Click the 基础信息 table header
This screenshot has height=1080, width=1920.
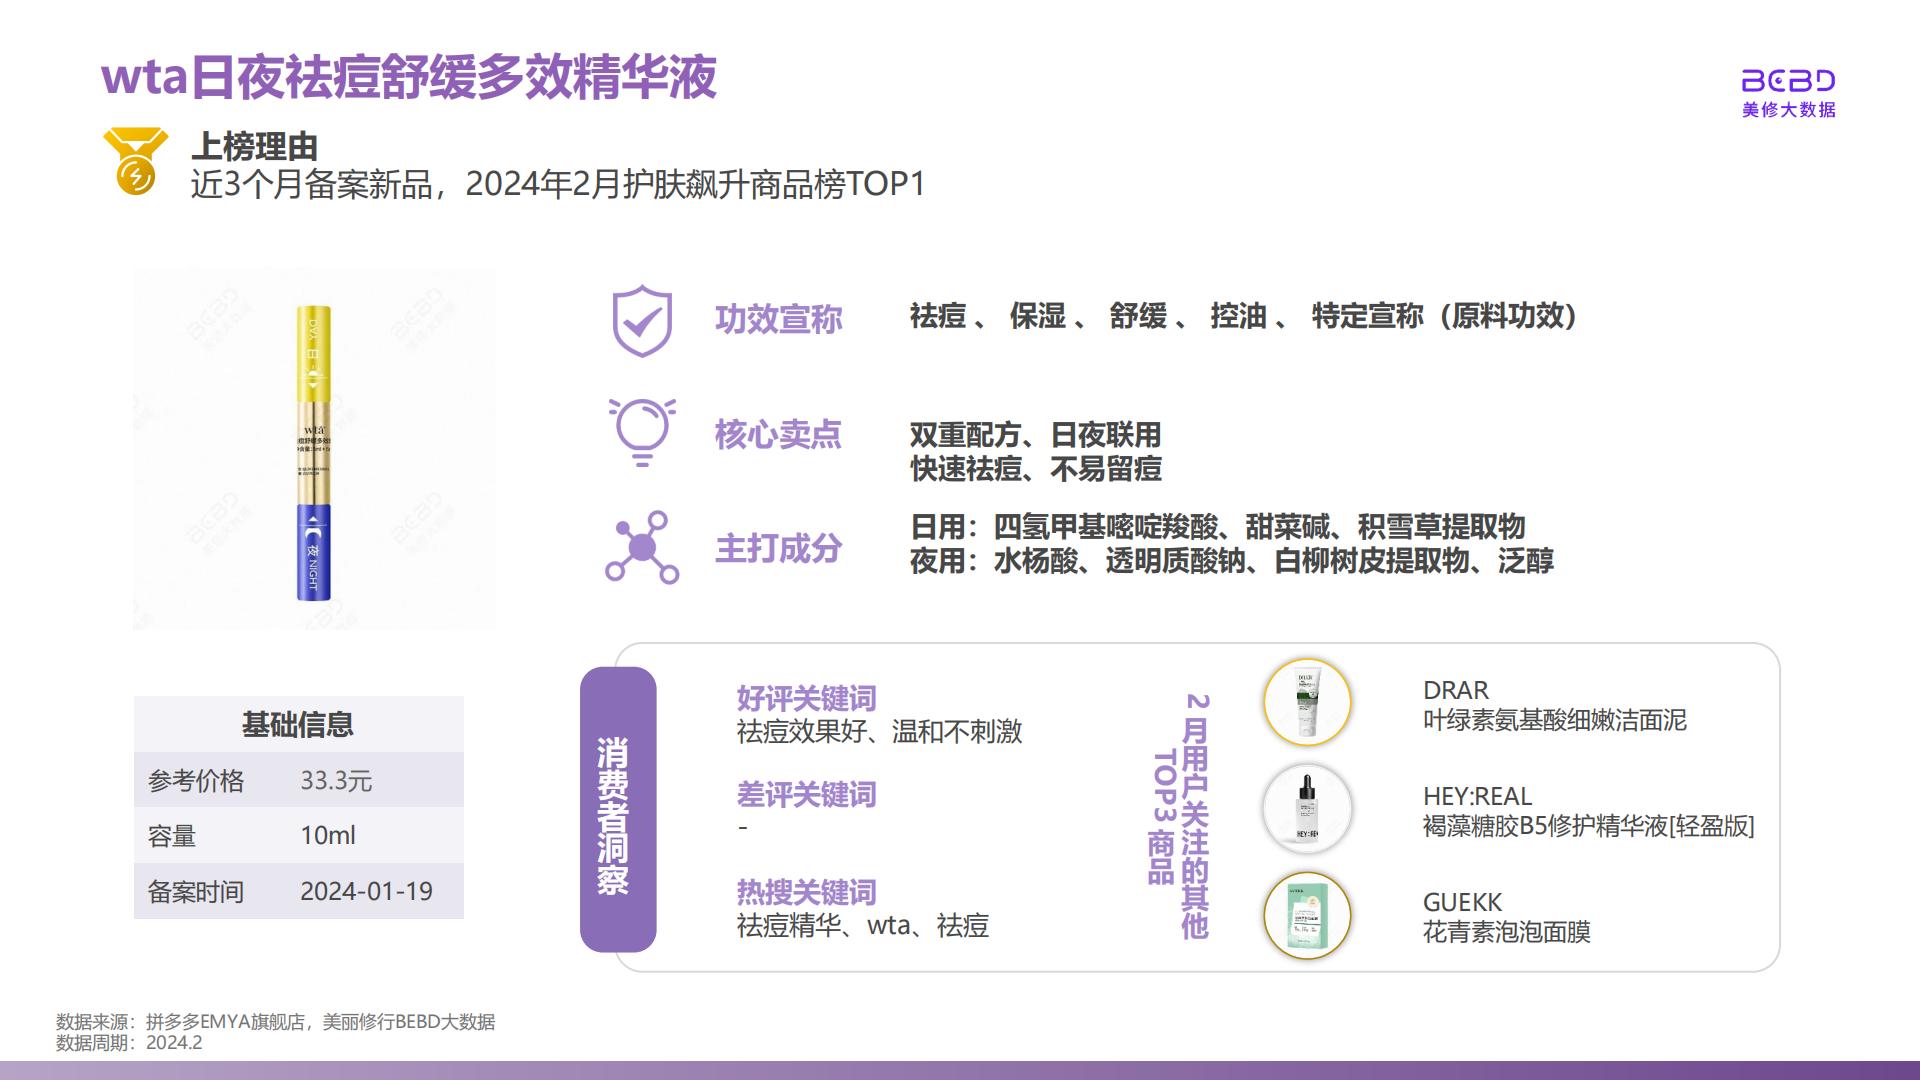click(x=298, y=724)
